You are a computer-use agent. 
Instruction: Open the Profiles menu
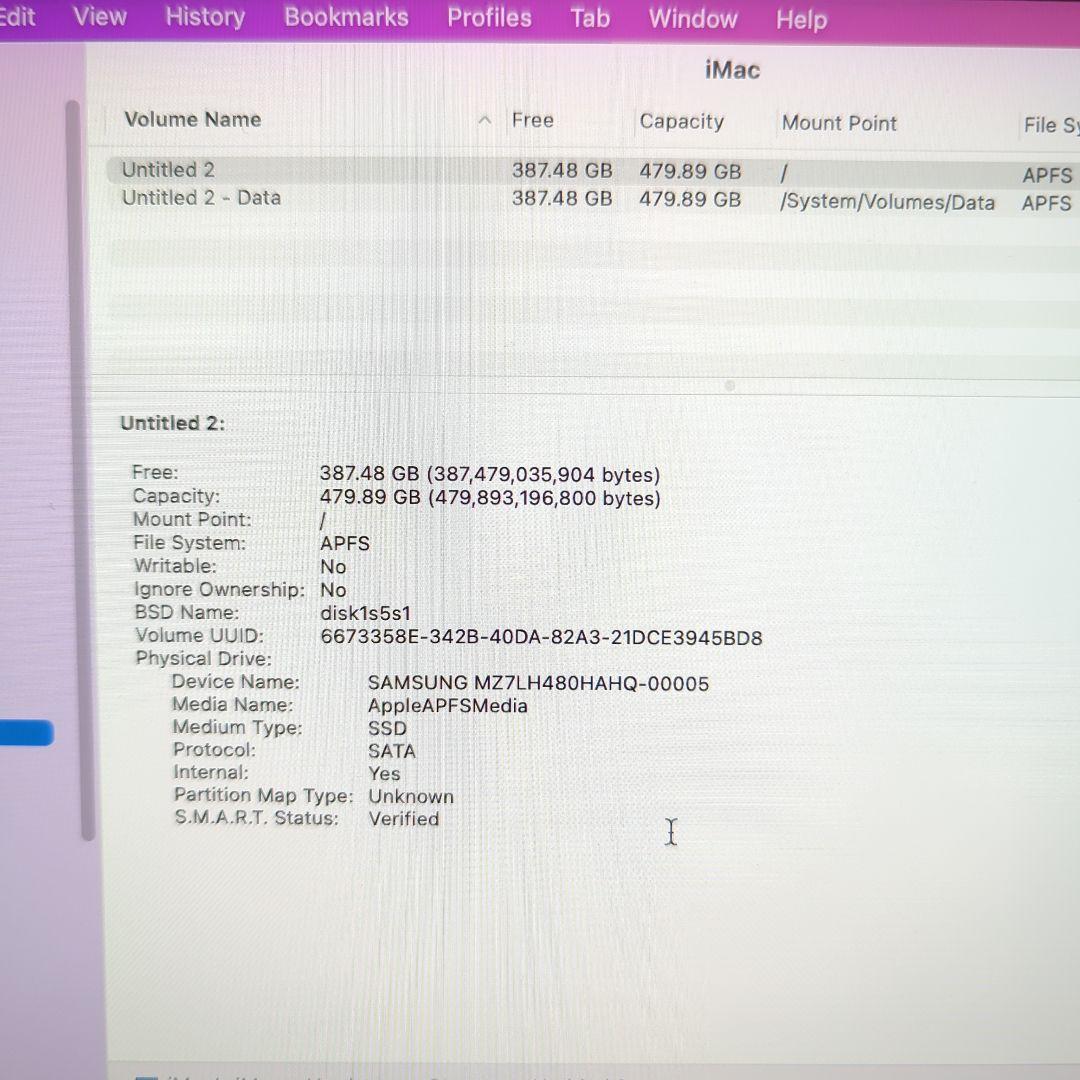coord(489,17)
